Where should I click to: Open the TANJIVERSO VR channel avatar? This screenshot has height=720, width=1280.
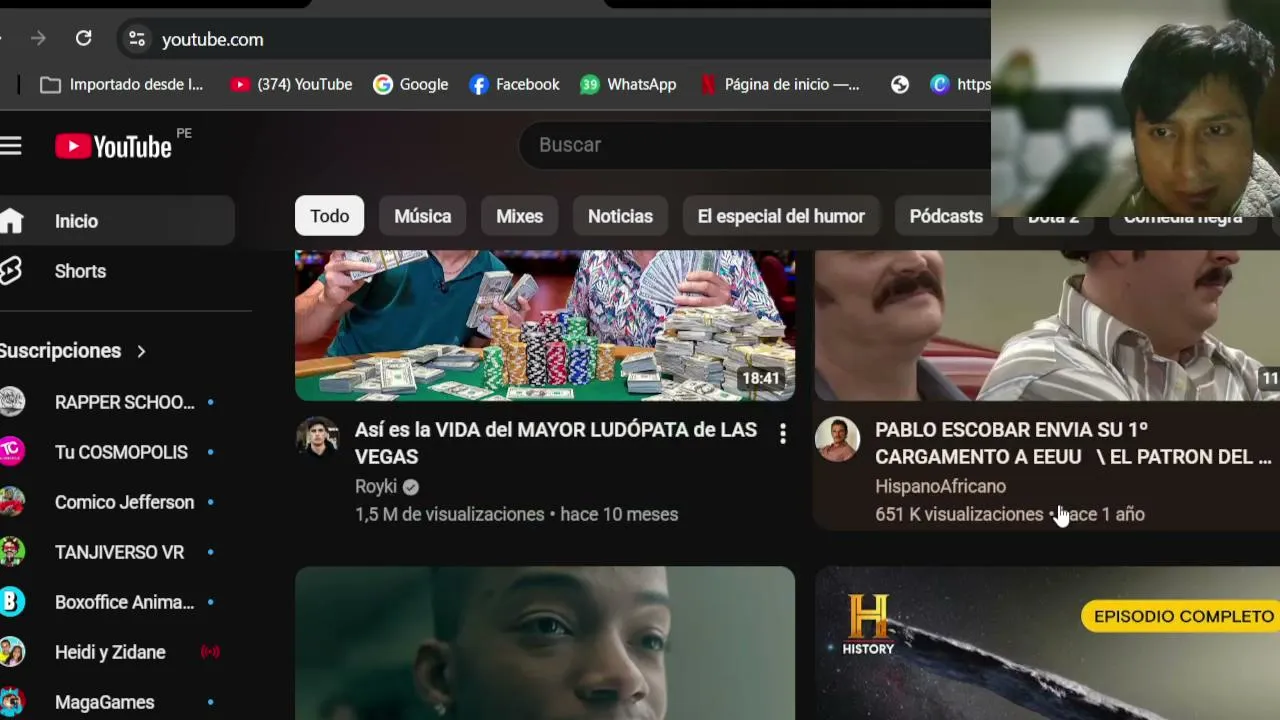[11, 552]
